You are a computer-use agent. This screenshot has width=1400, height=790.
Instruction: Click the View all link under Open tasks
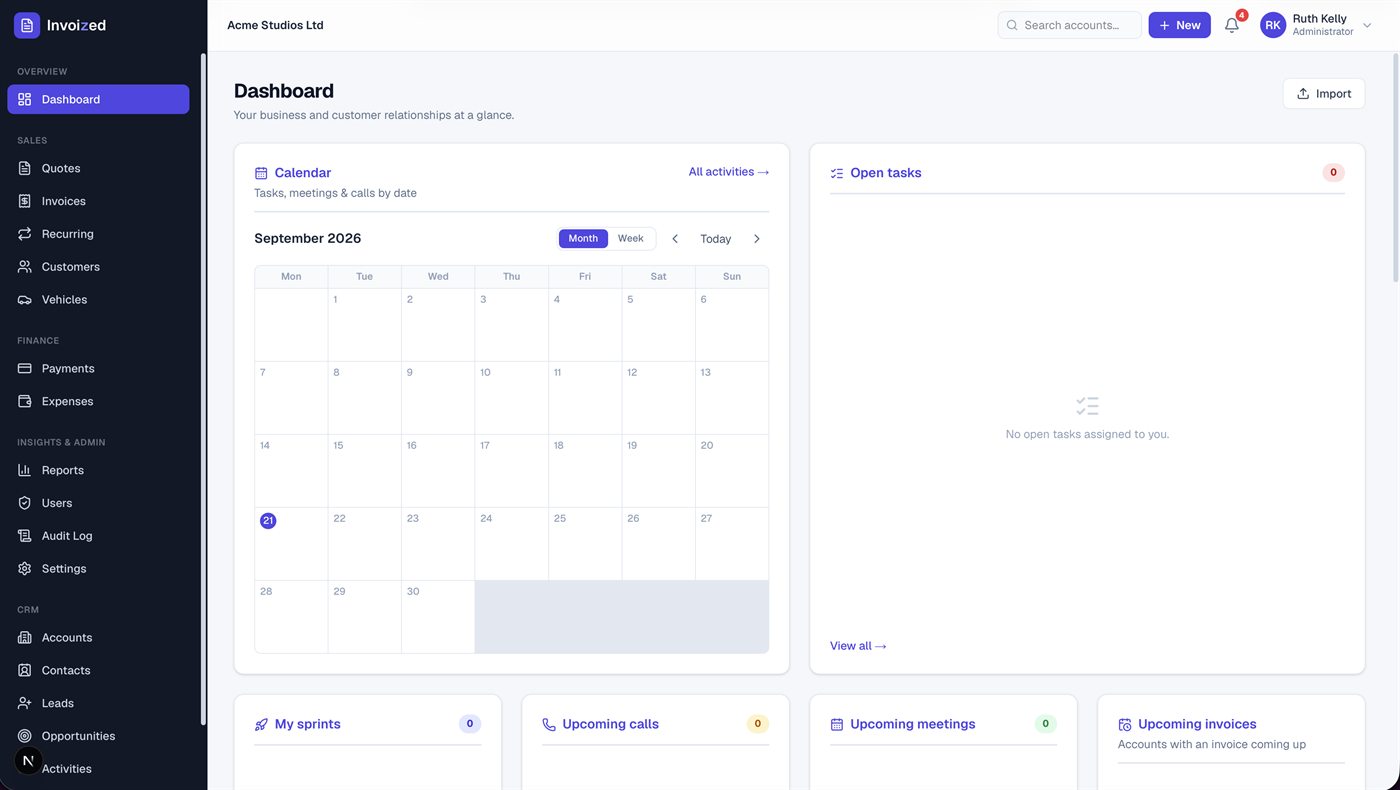858,646
